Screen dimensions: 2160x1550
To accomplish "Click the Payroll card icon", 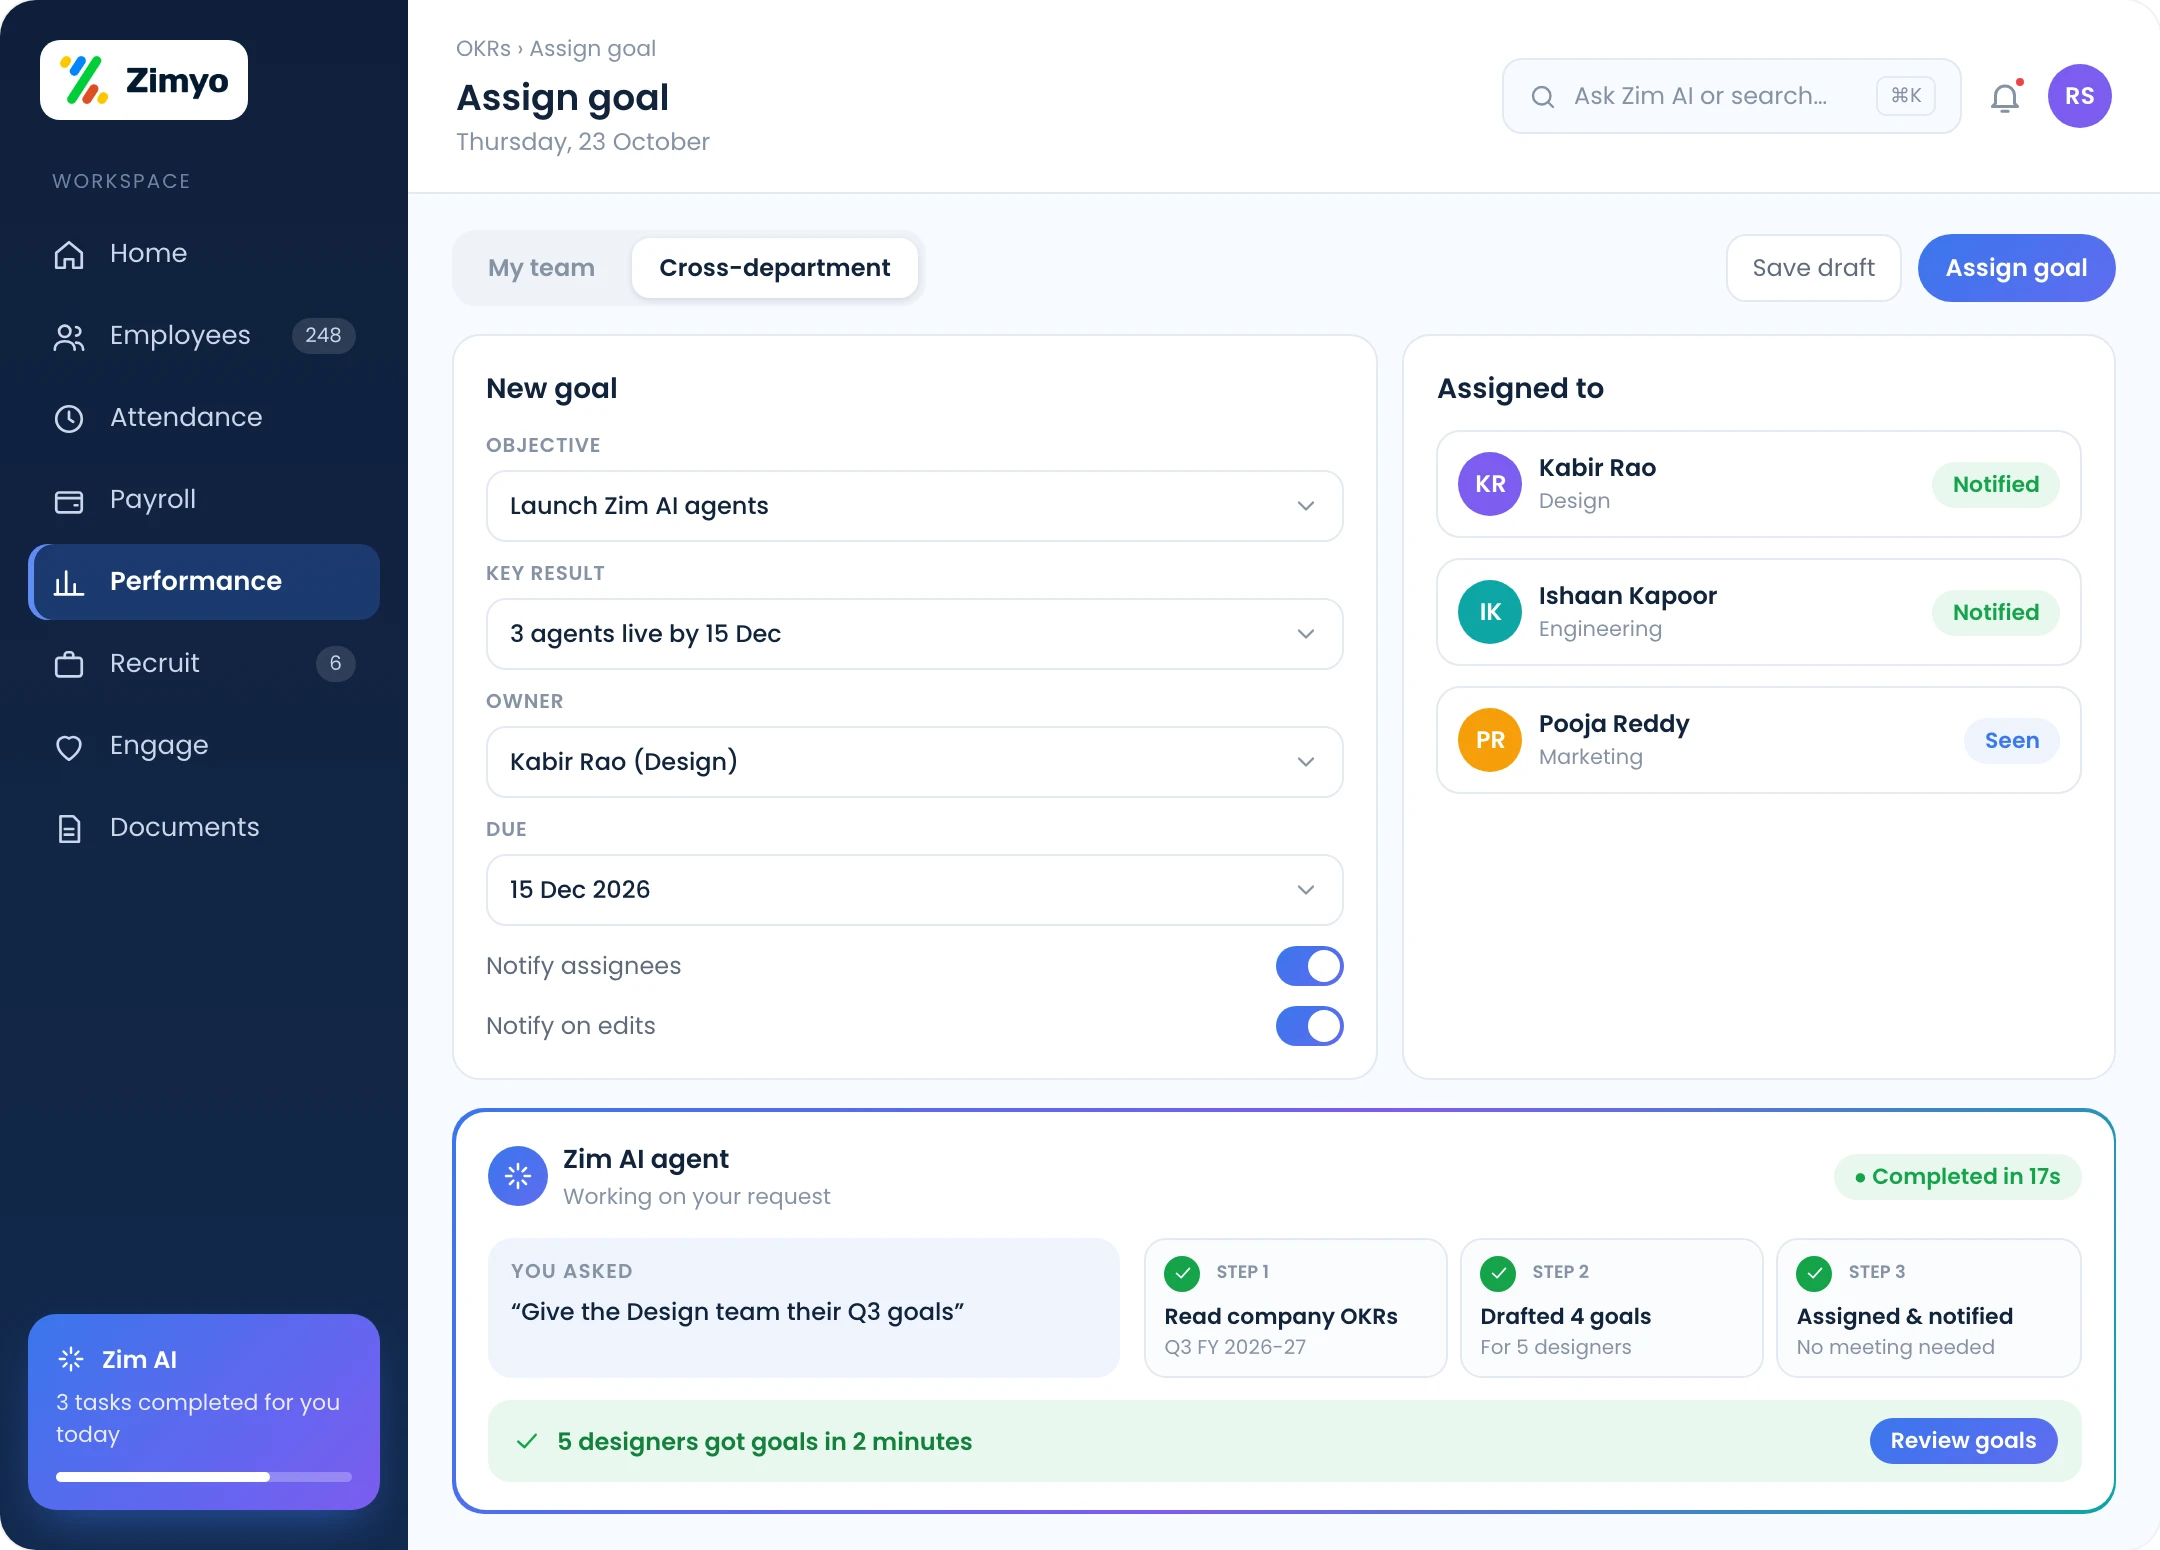I will point(69,500).
